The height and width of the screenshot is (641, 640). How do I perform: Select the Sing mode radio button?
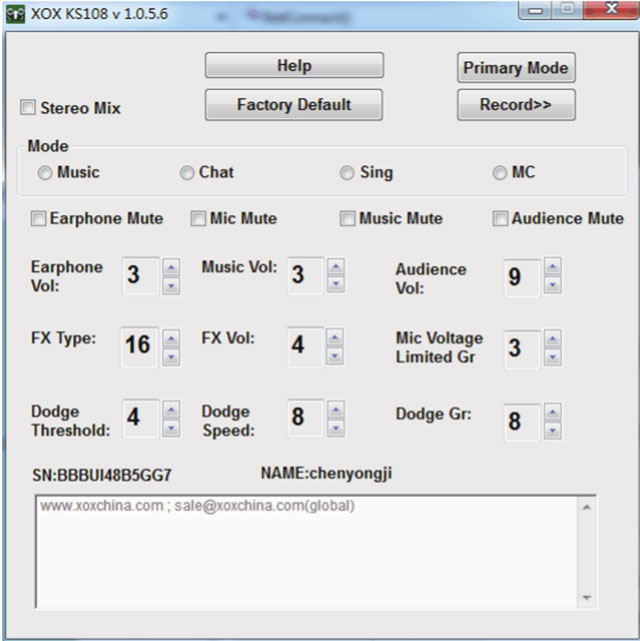[x=347, y=173]
